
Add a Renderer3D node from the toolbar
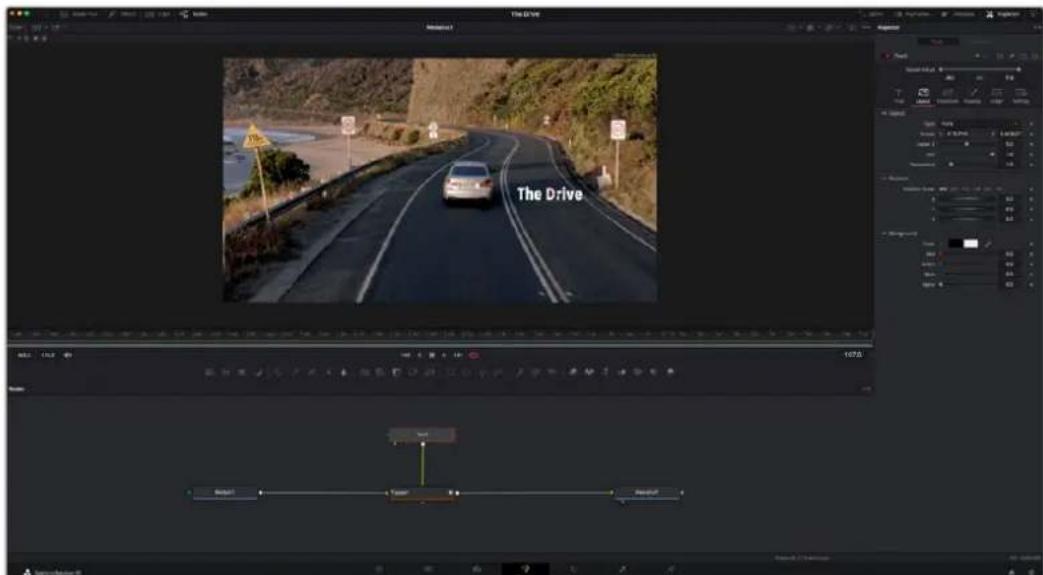(x=670, y=373)
